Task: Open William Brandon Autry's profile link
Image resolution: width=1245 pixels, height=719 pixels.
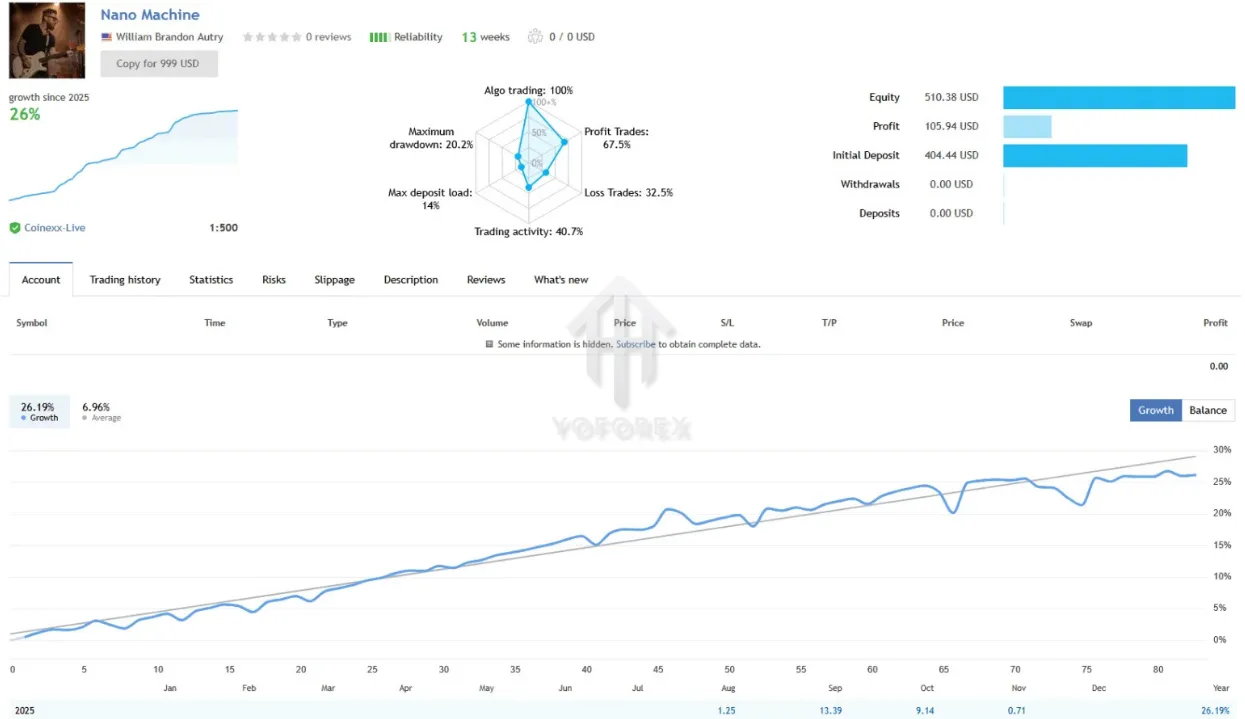Action: 169,37
